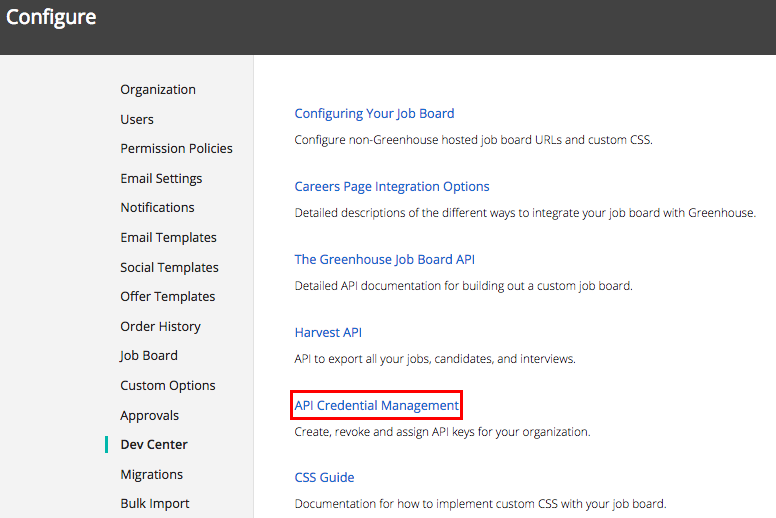Go to Email Templates
Screen dimensions: 776x518
tap(168, 237)
